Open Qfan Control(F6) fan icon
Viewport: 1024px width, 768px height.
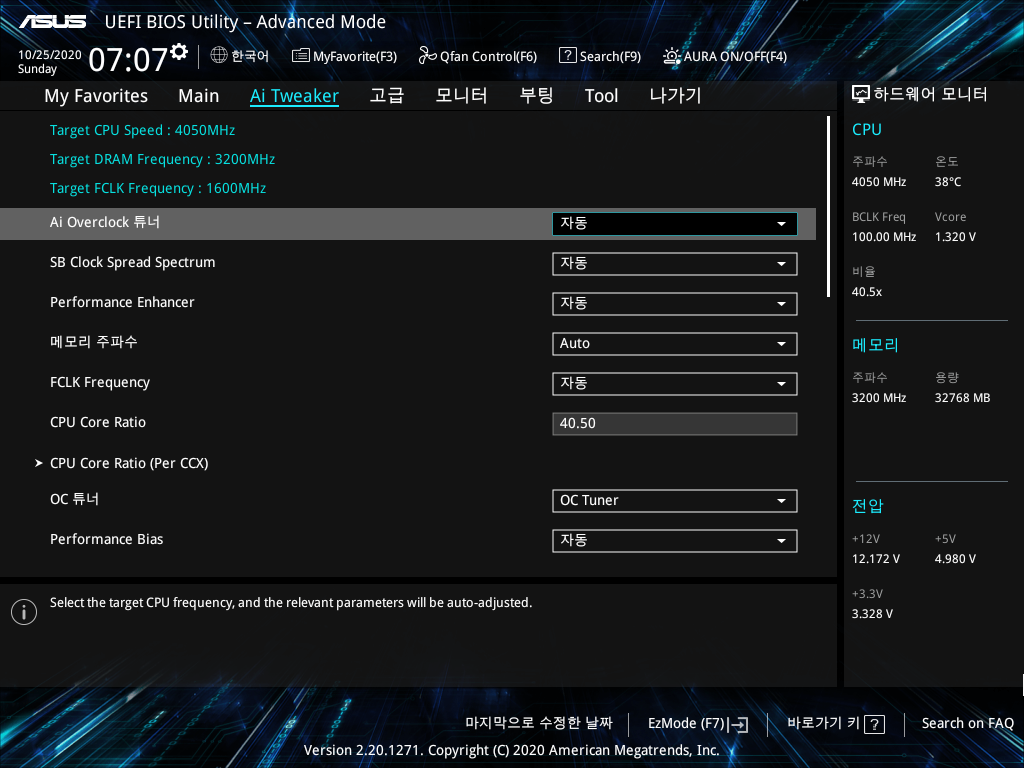[x=427, y=56]
